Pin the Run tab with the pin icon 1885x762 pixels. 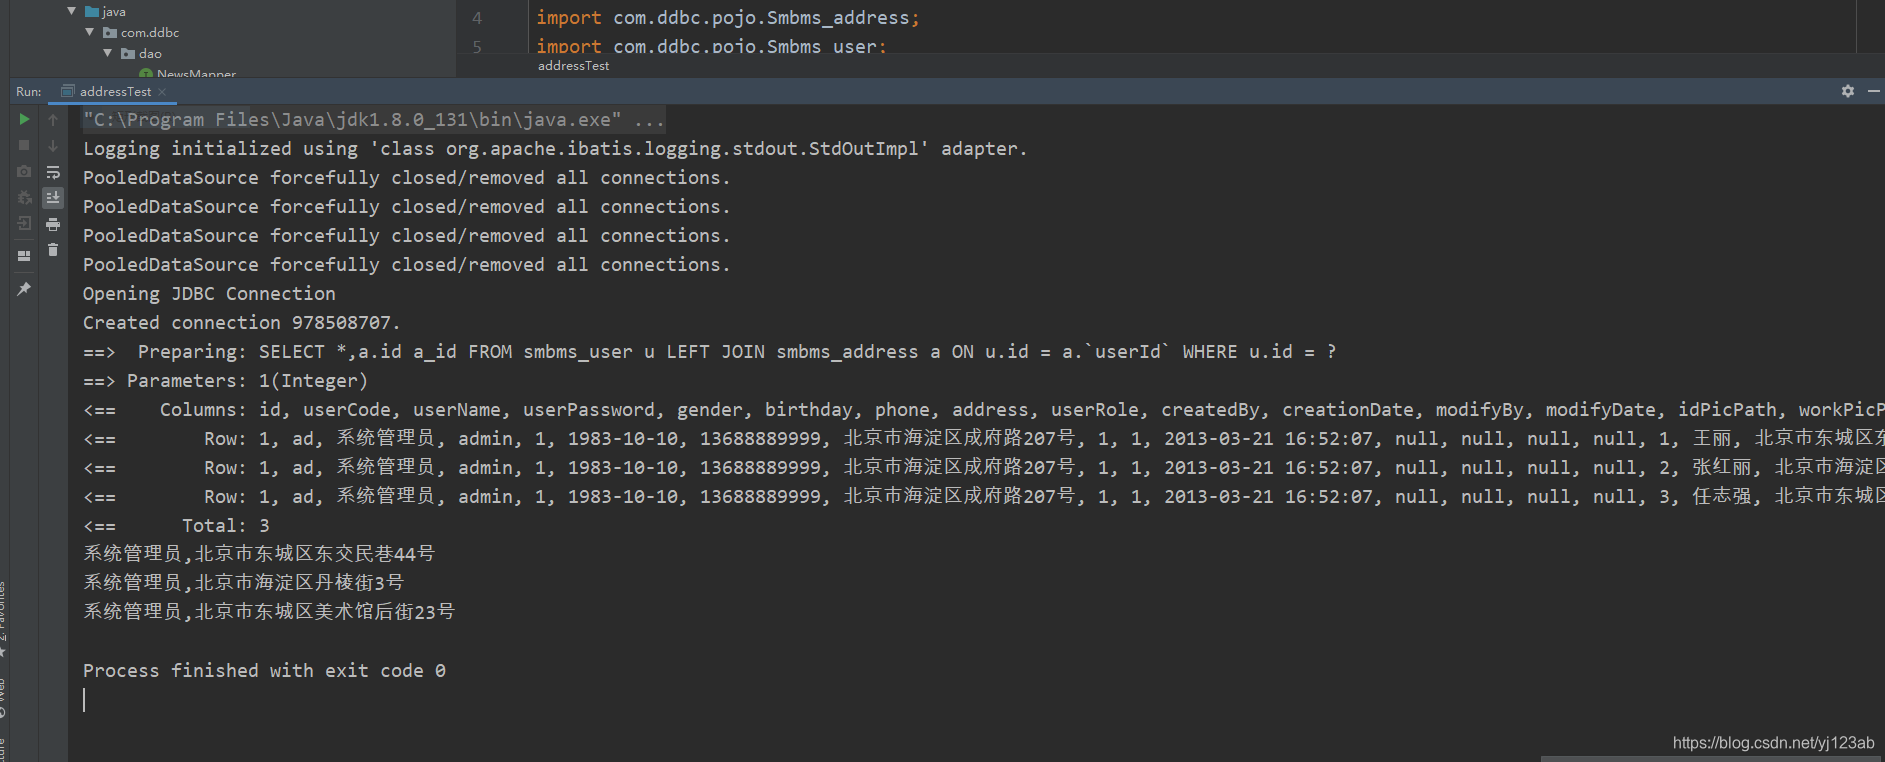[x=24, y=289]
